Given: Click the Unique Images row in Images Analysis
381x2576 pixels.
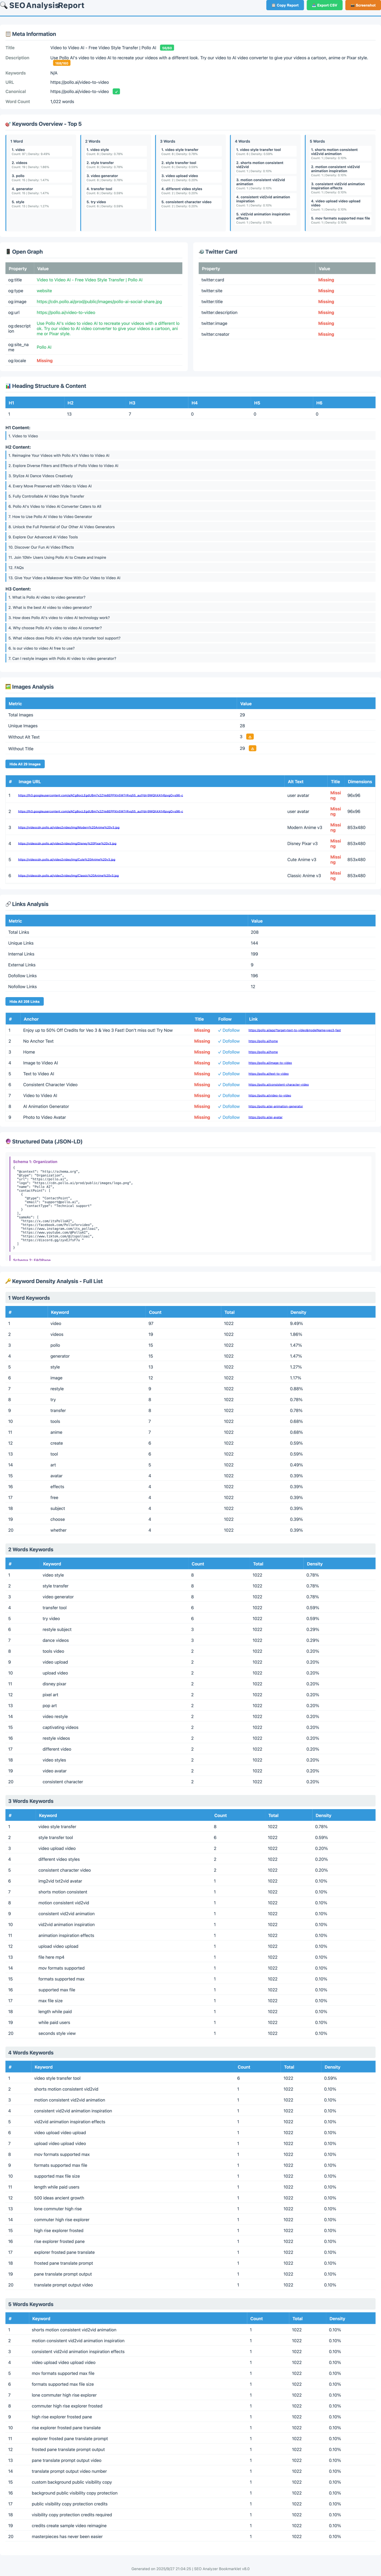Looking at the screenshot, I should coord(190,726).
